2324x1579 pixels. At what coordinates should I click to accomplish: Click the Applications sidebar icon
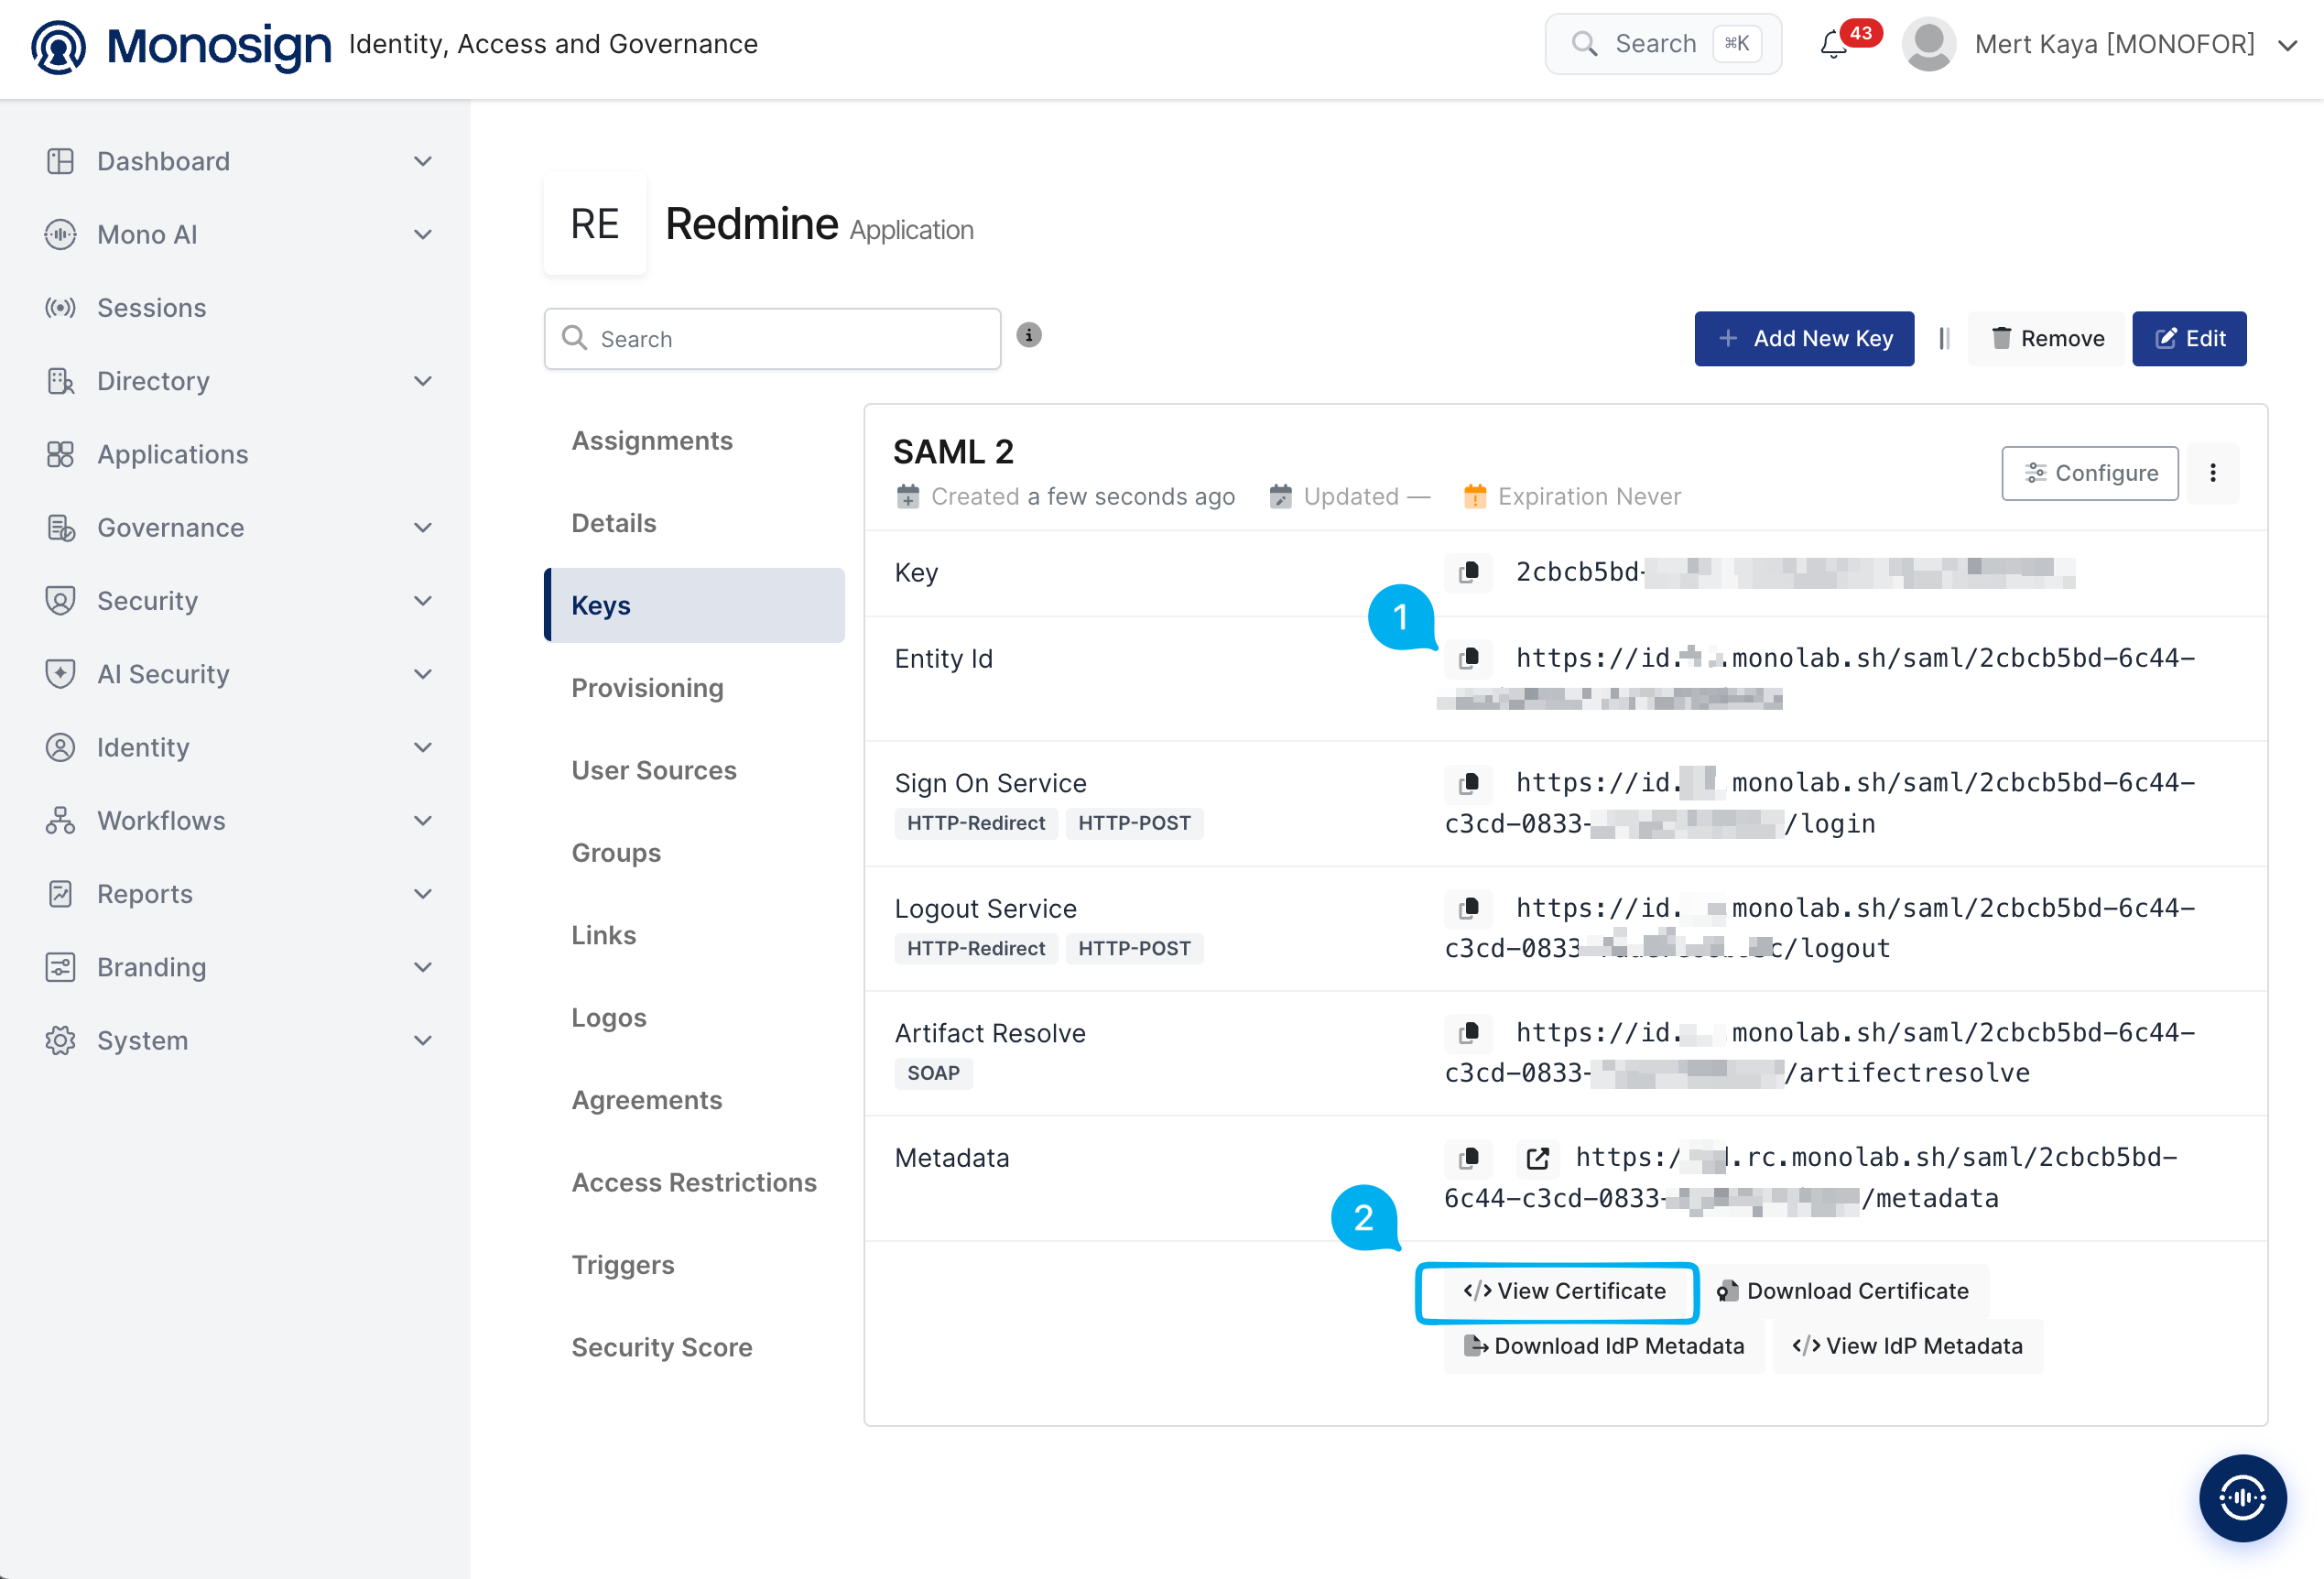click(60, 454)
